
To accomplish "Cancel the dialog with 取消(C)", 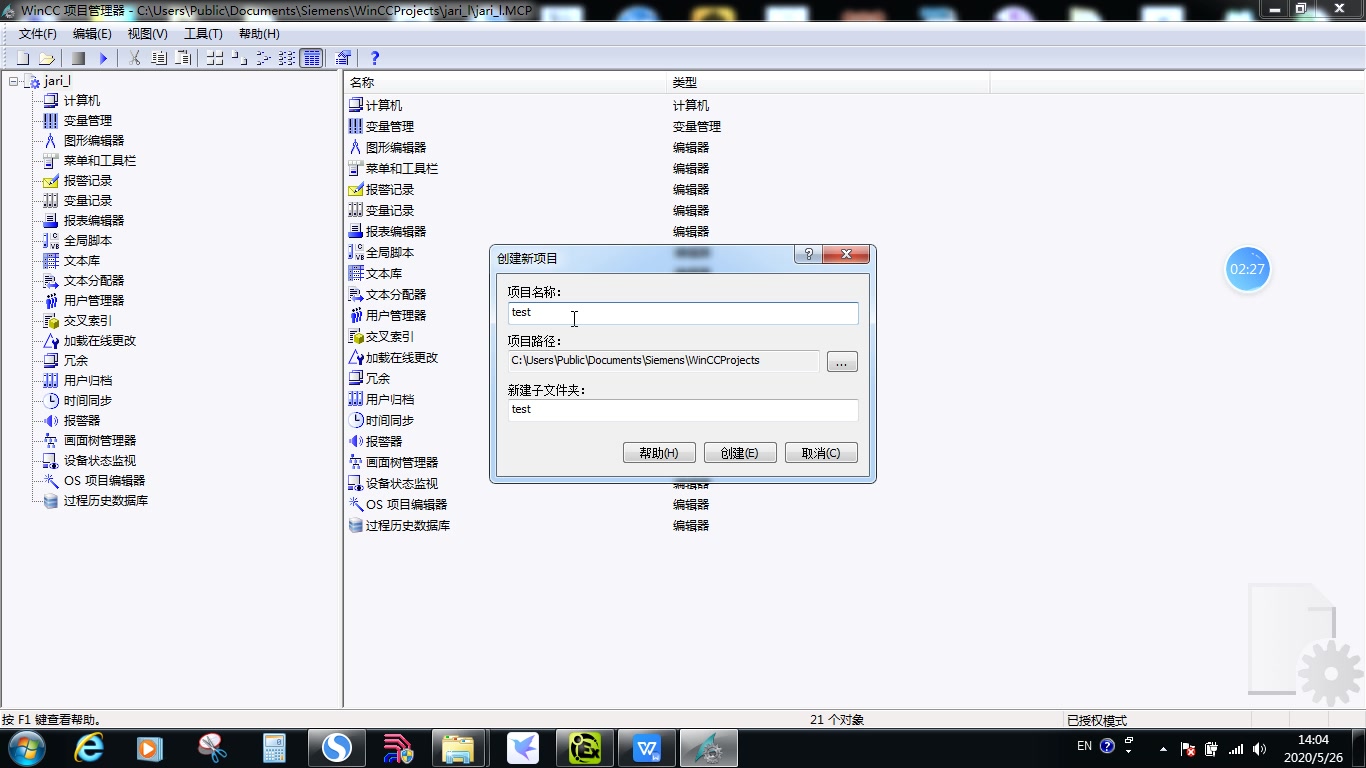I will [x=820, y=452].
